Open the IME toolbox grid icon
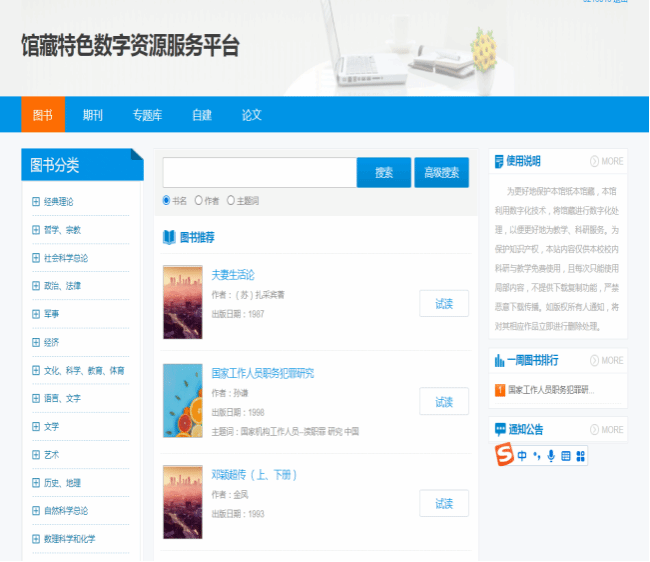This screenshot has width=650, height=562. [581, 456]
